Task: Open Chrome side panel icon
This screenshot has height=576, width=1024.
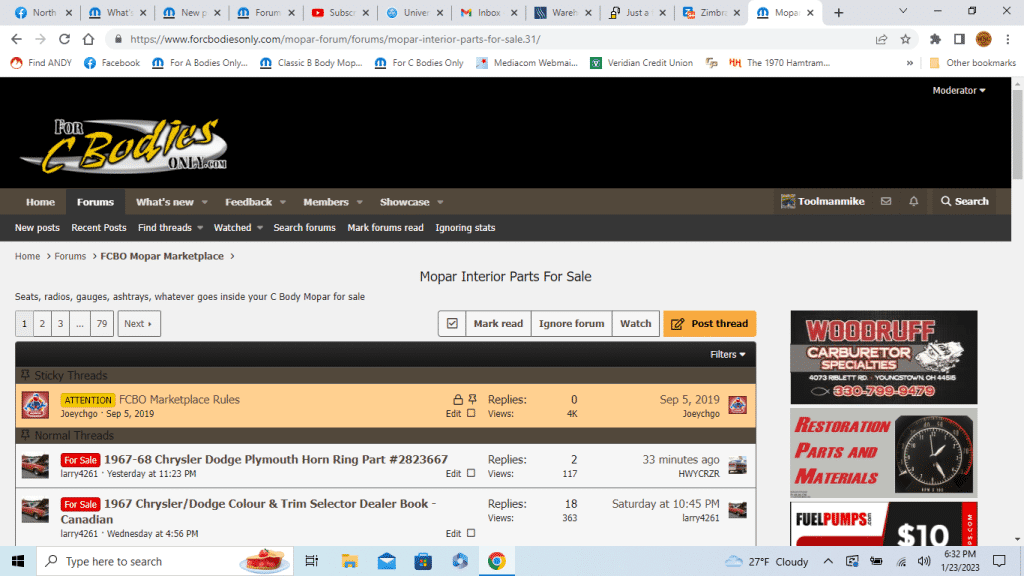Action: [x=959, y=39]
